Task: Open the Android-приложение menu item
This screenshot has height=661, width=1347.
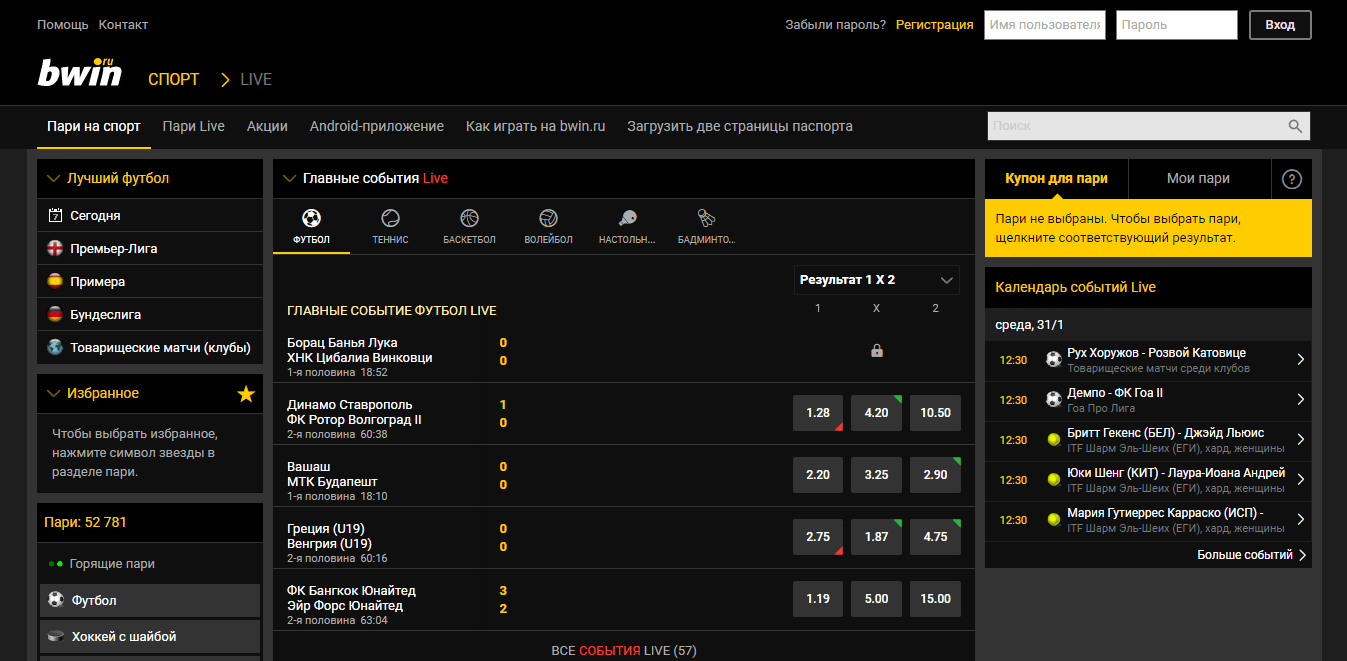Action: (377, 126)
